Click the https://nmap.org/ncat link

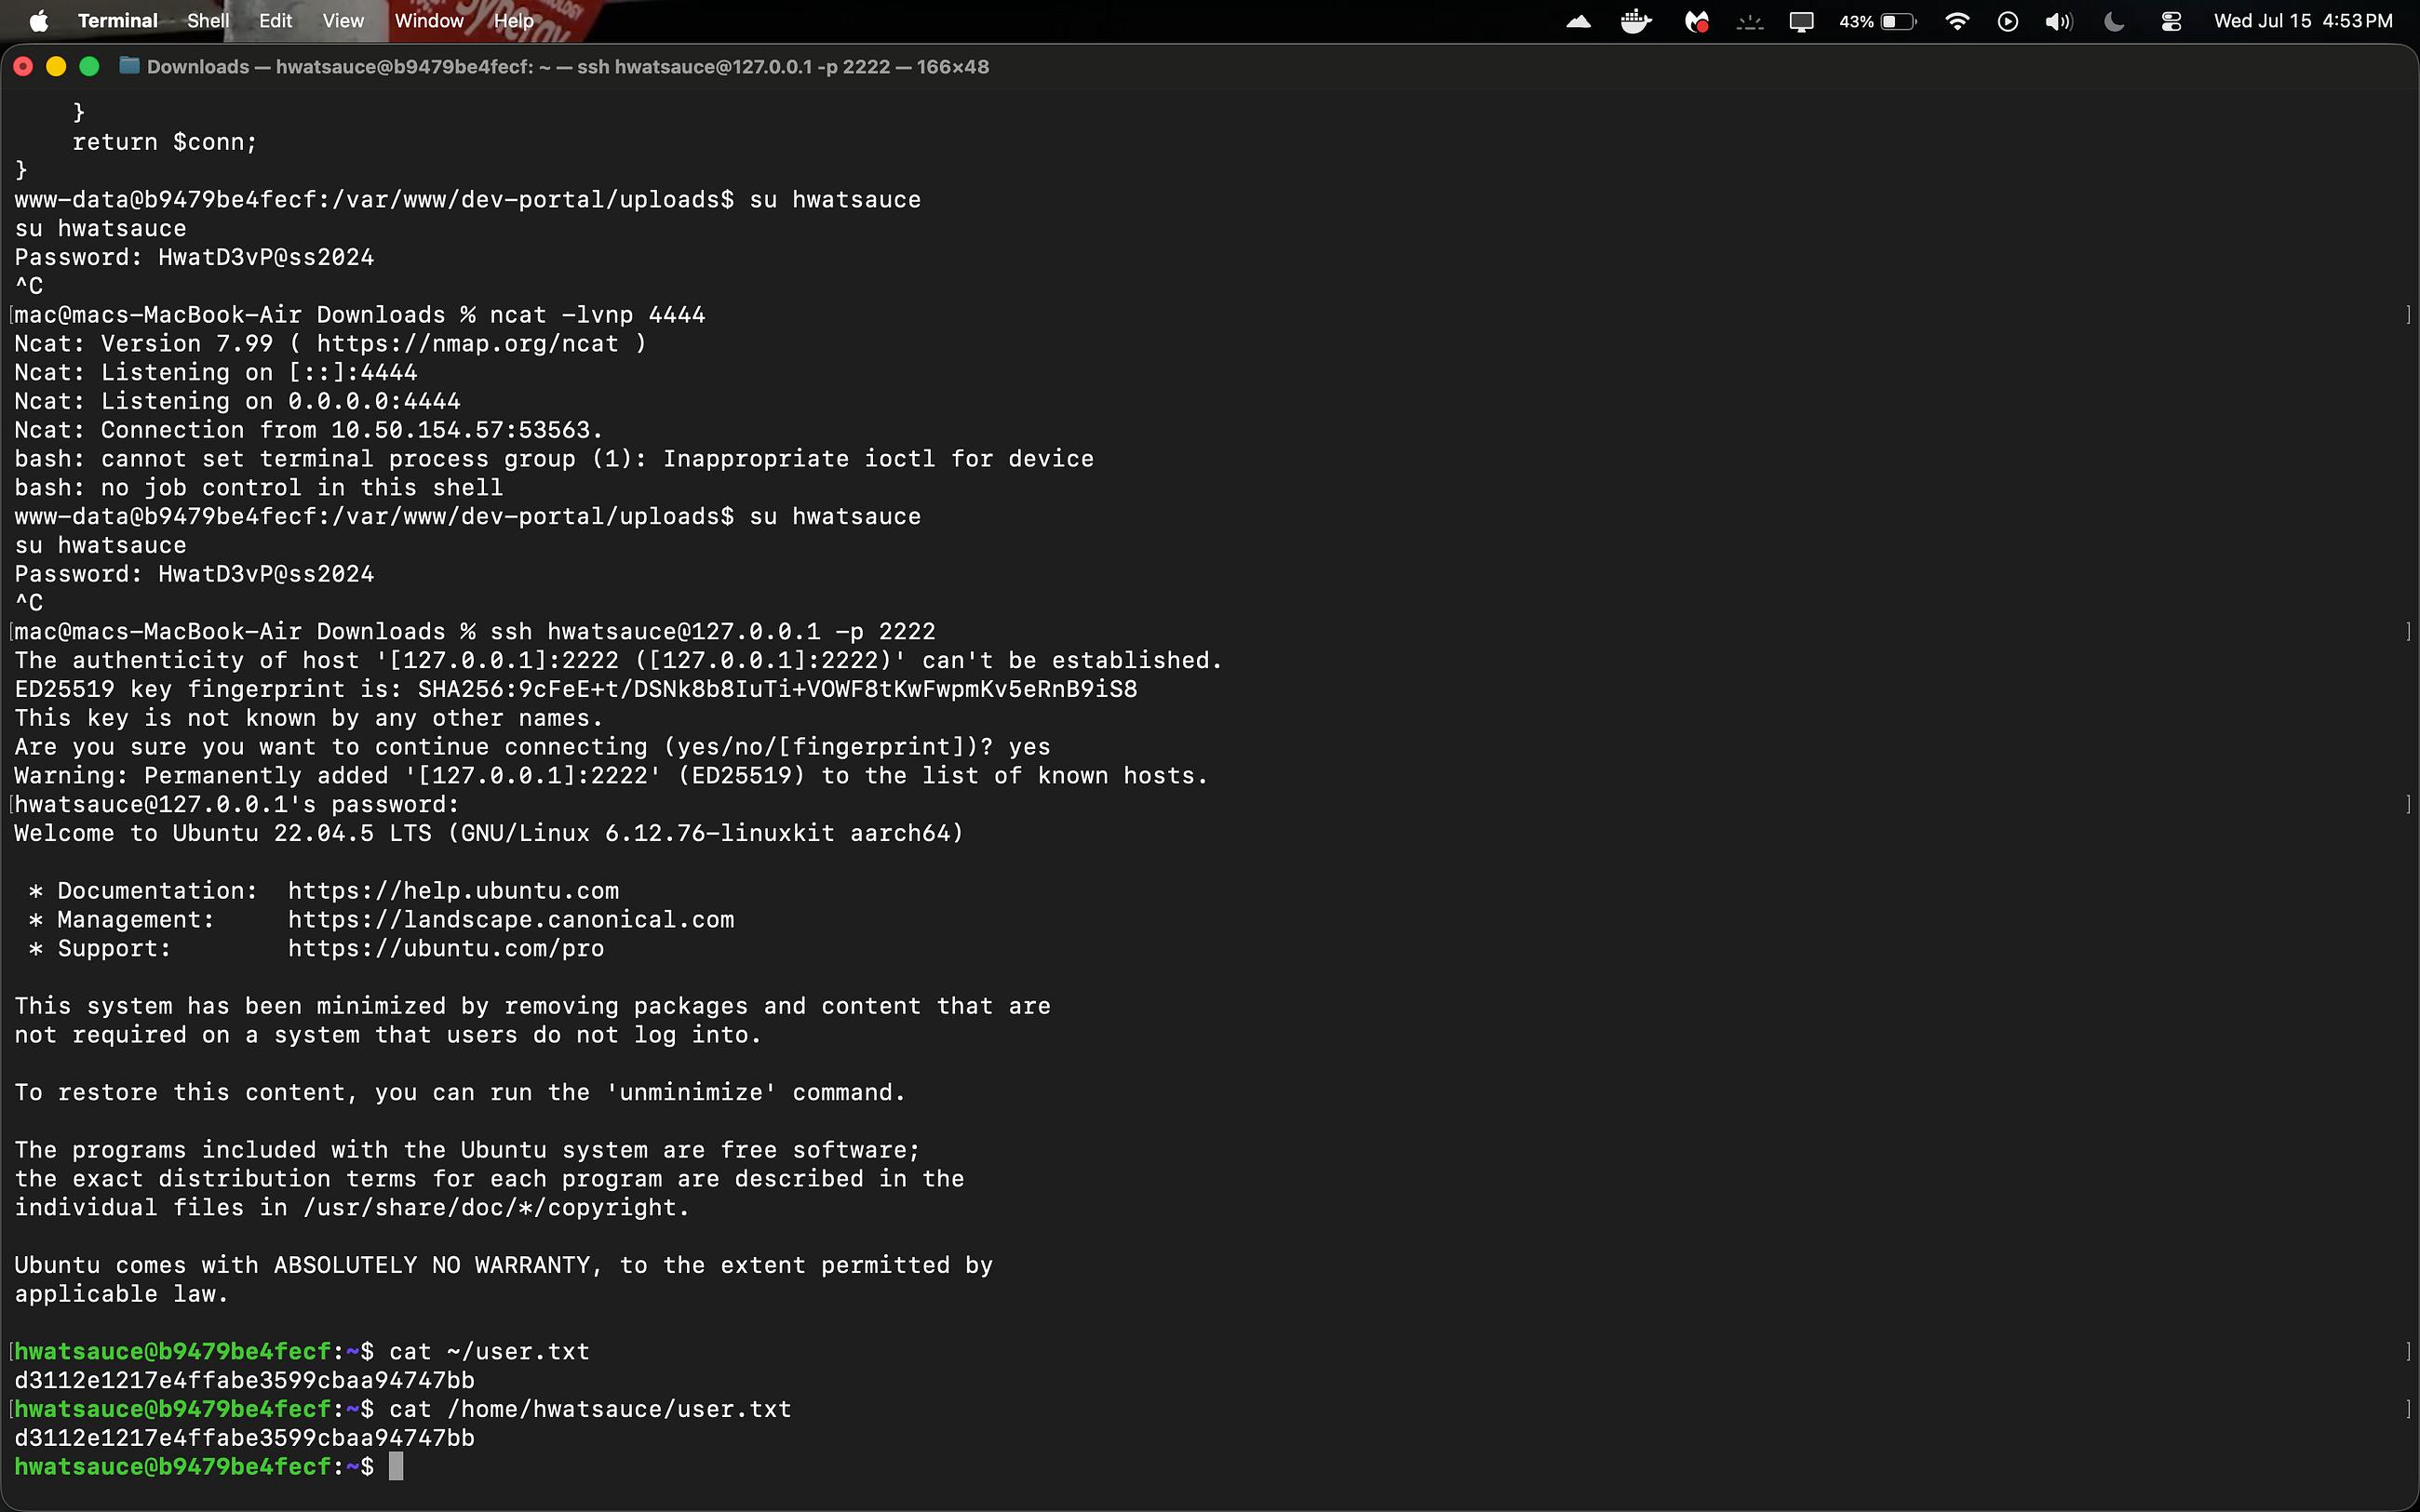tap(467, 344)
